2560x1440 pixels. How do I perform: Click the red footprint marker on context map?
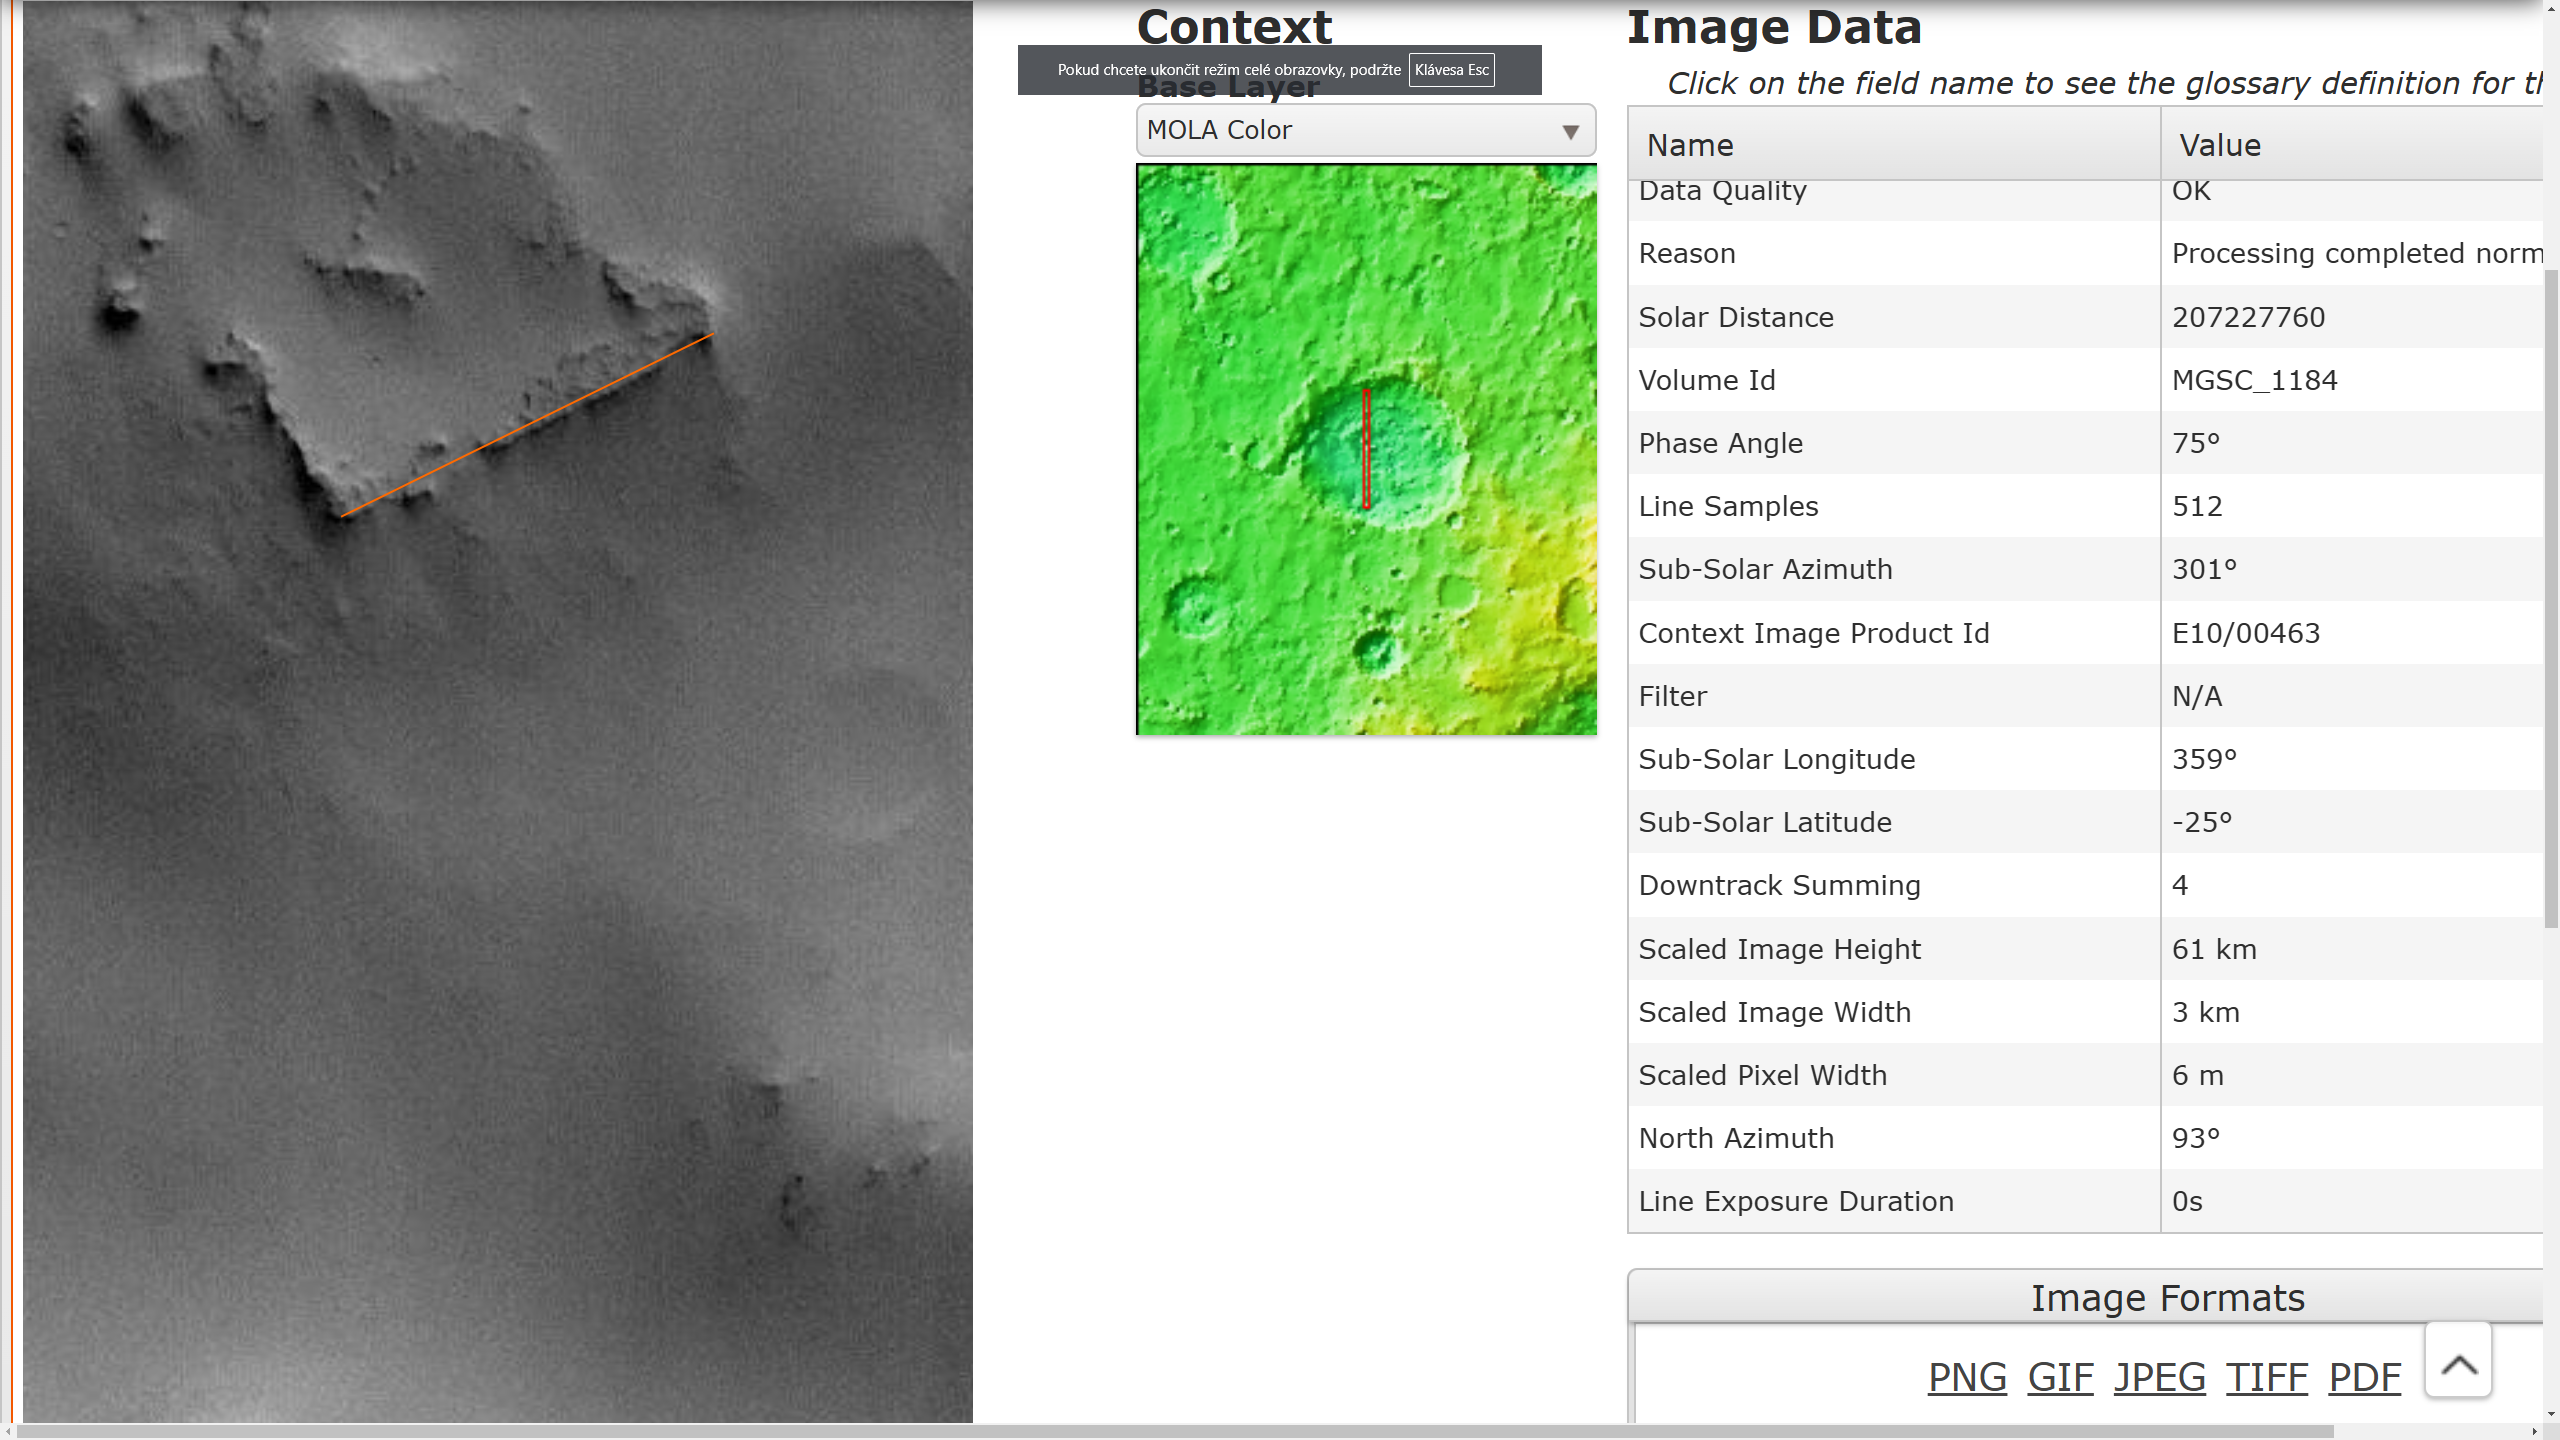[x=1367, y=450]
